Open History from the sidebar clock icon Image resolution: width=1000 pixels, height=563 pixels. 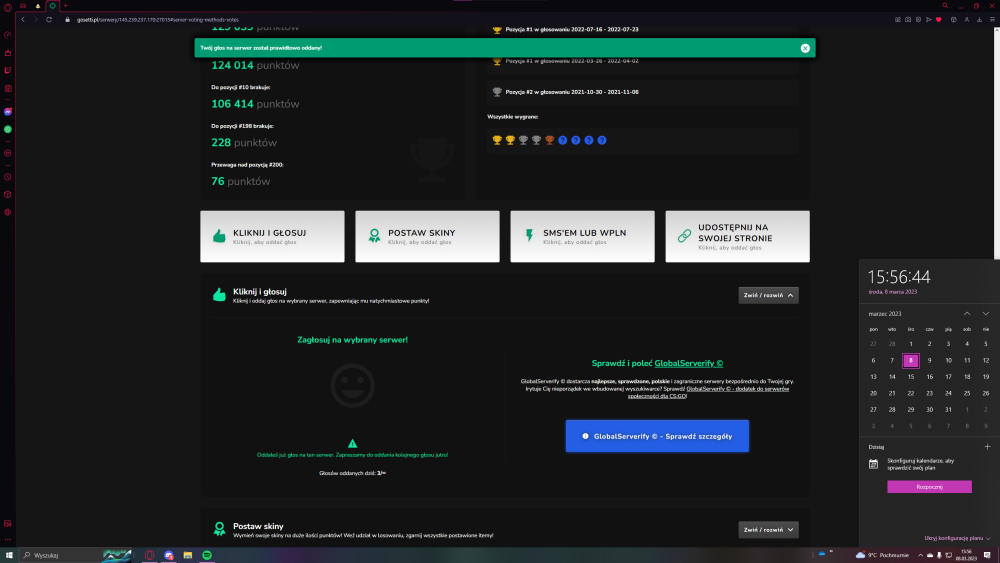[x=8, y=177]
